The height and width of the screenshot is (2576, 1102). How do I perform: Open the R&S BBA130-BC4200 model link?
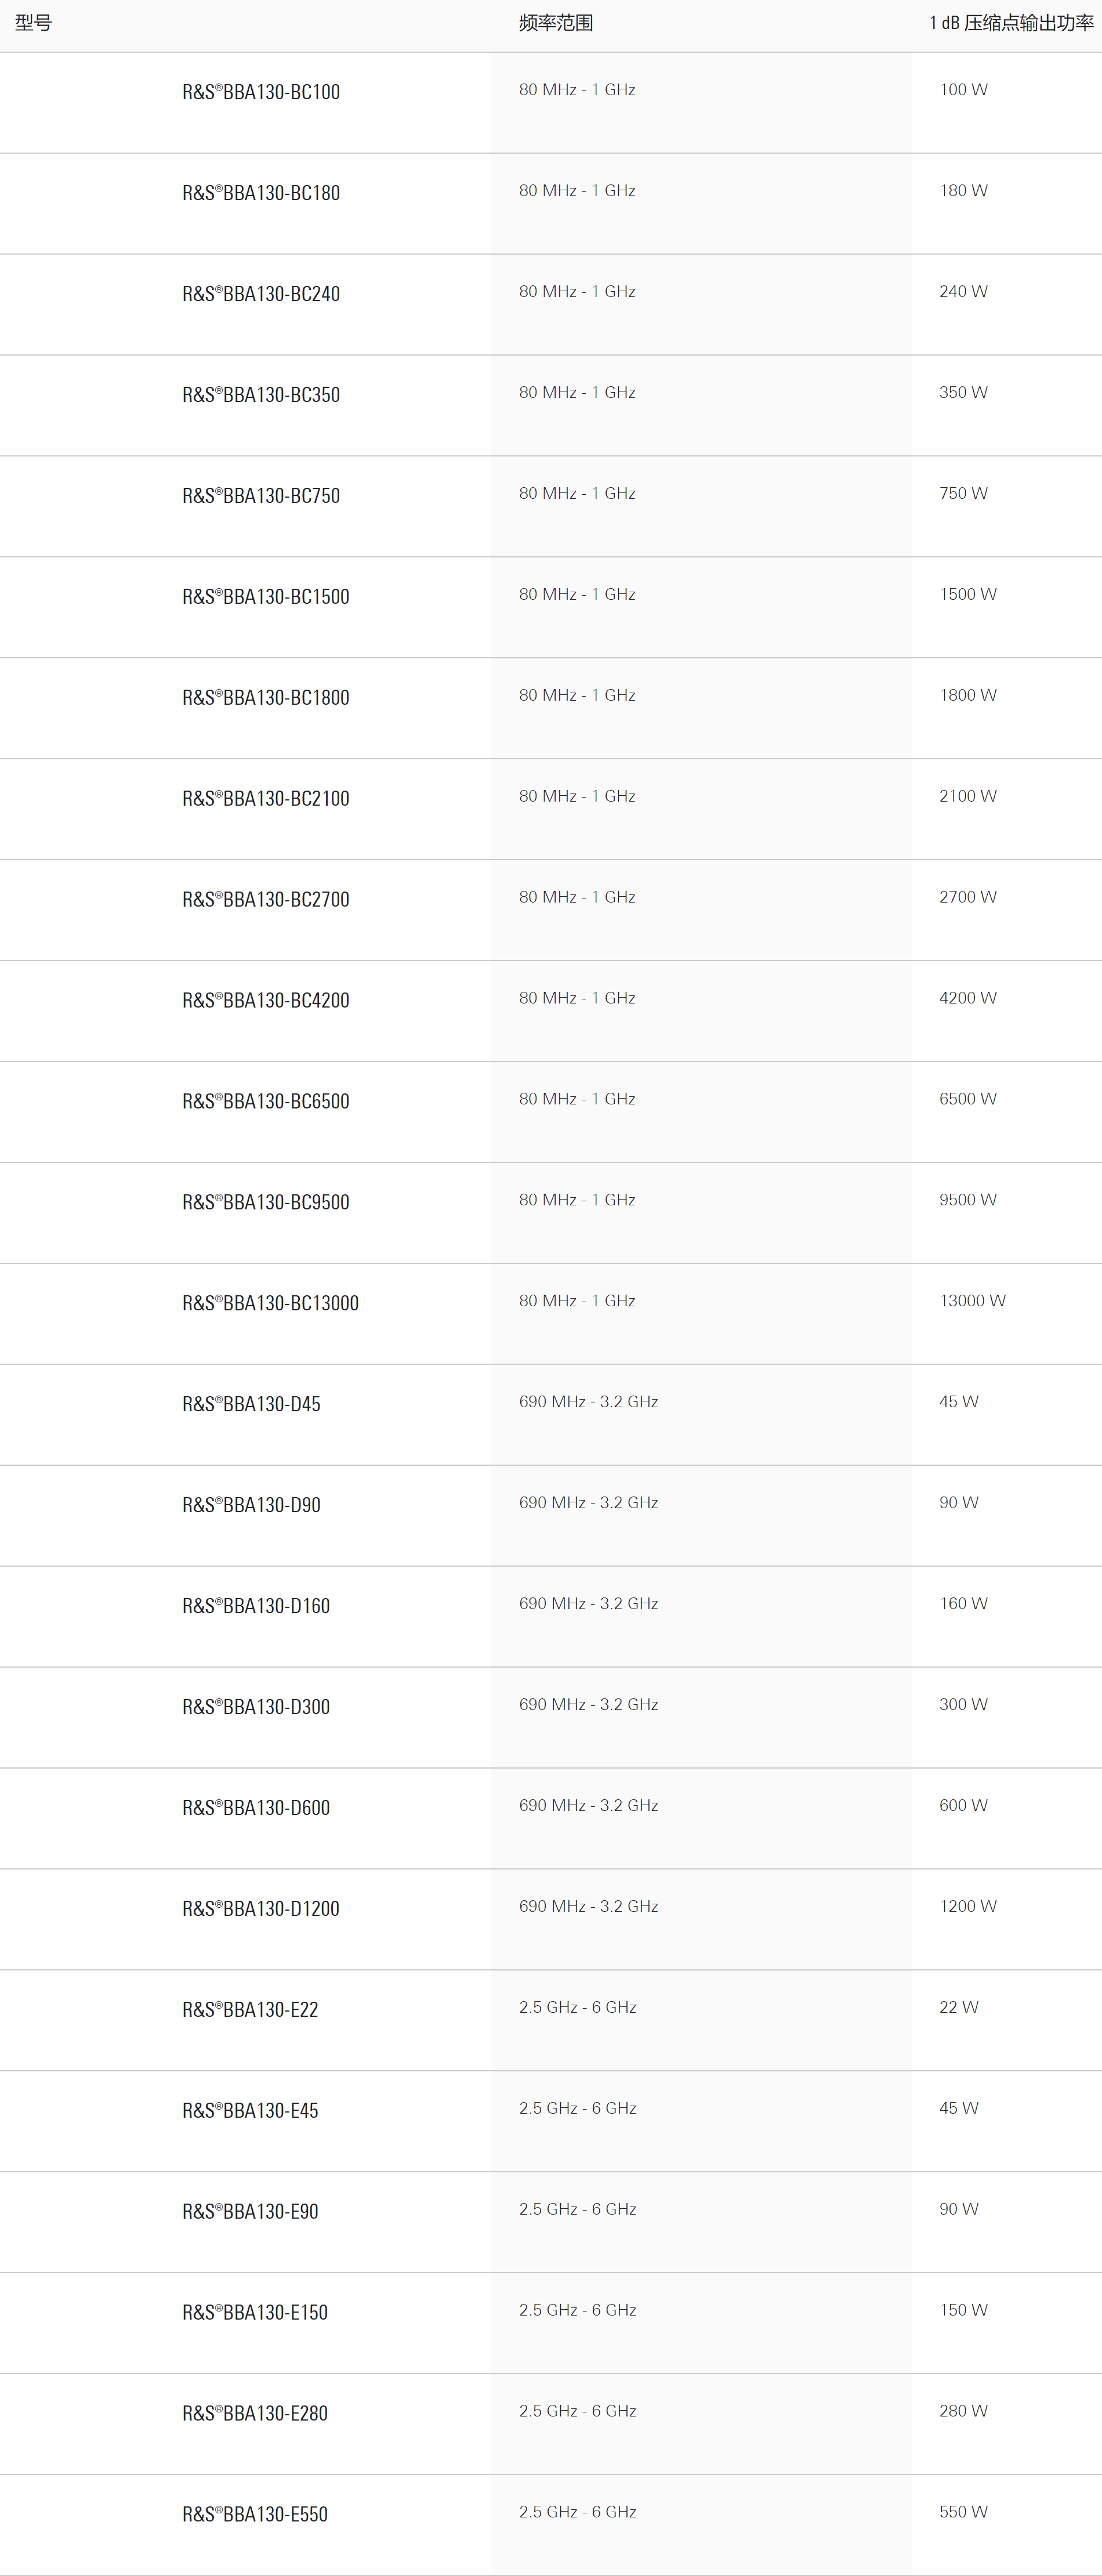pyautogui.click(x=265, y=1001)
